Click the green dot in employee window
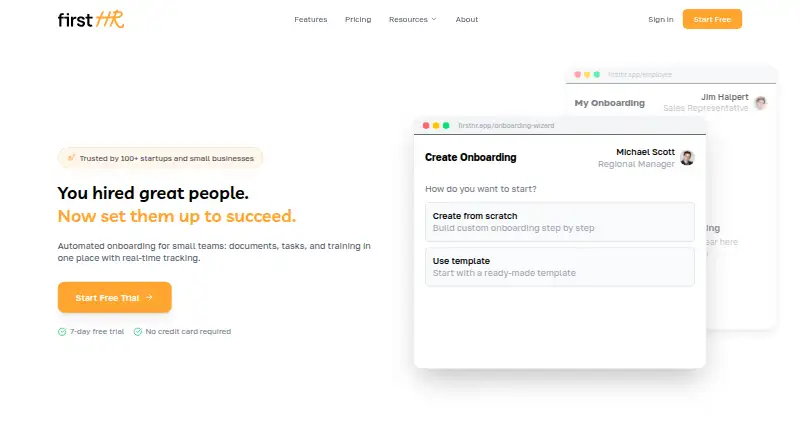The width and height of the screenshot is (800, 440). [x=597, y=75]
